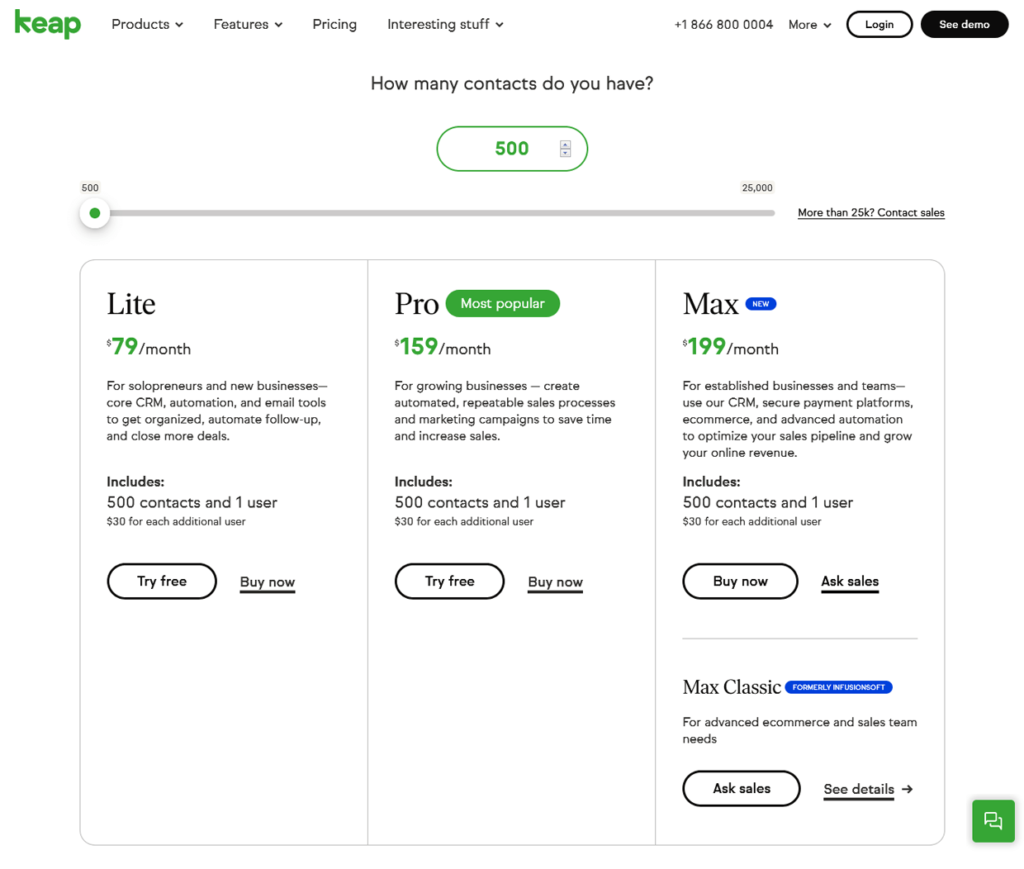Viewport: 1024px width, 869px height.
Task: Click the See demo button
Action: click(x=964, y=24)
